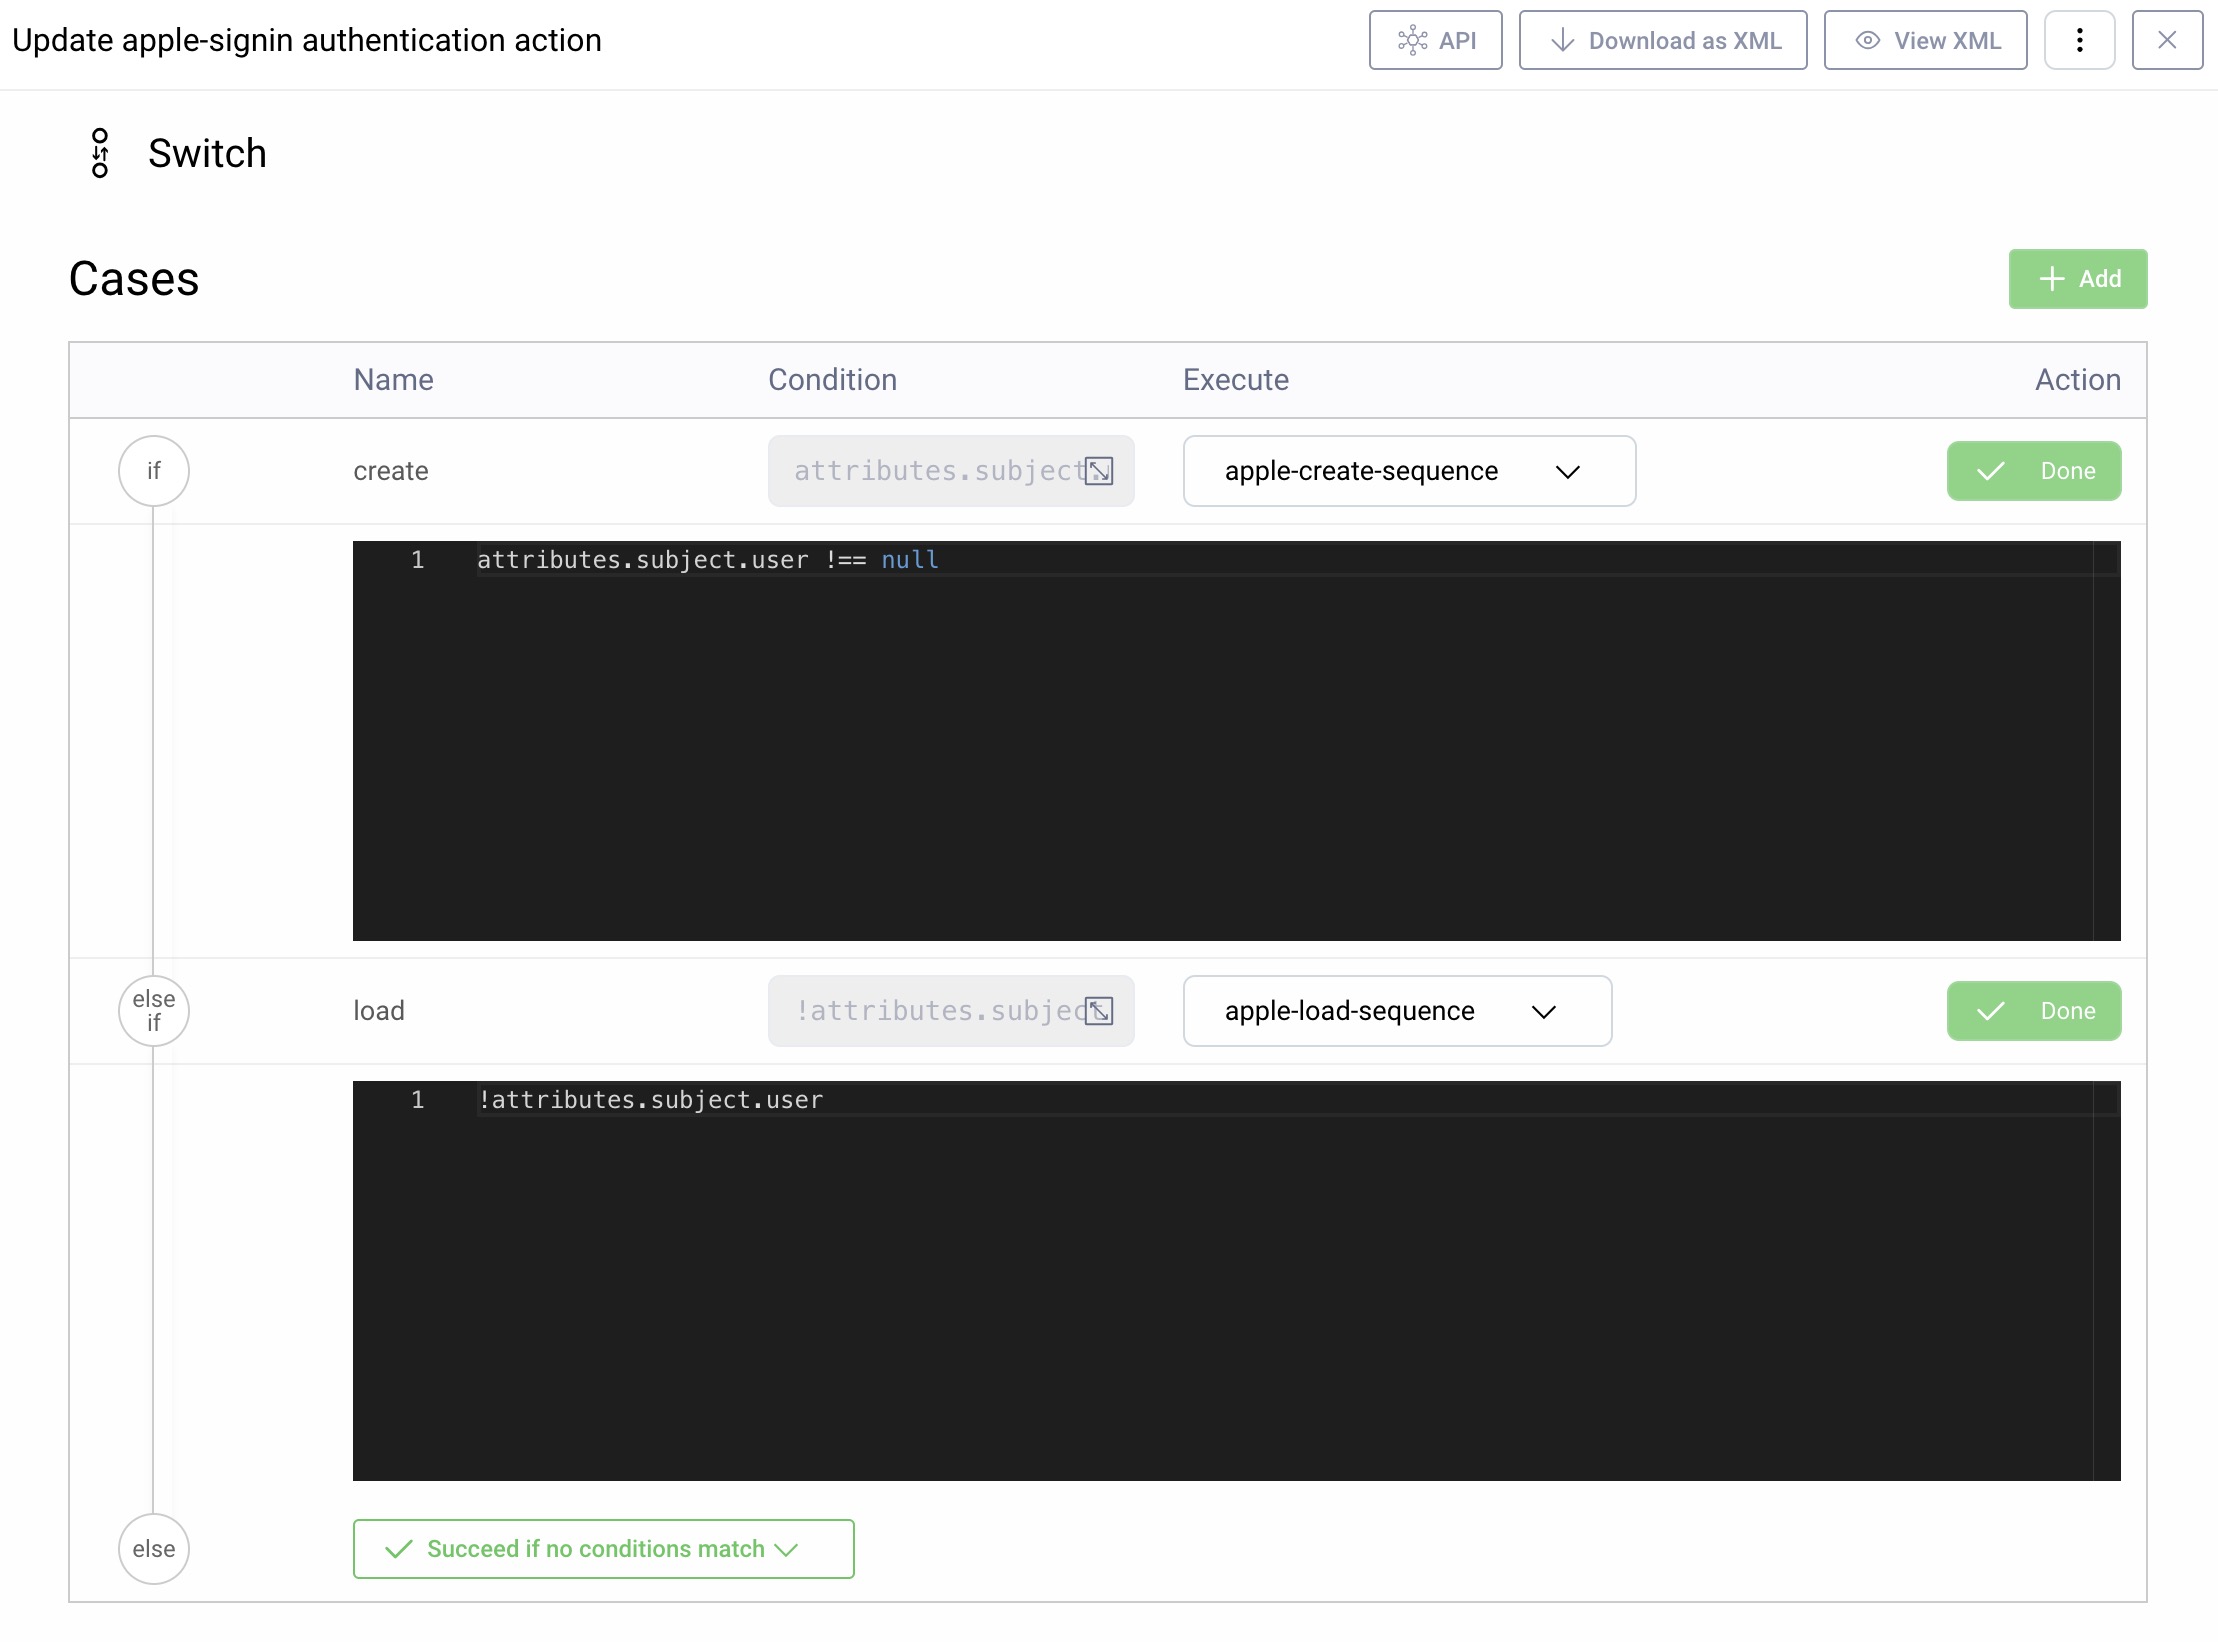Click the Download as XML arrow icon
This screenshot has height=1642, width=2218.
point(1562,41)
